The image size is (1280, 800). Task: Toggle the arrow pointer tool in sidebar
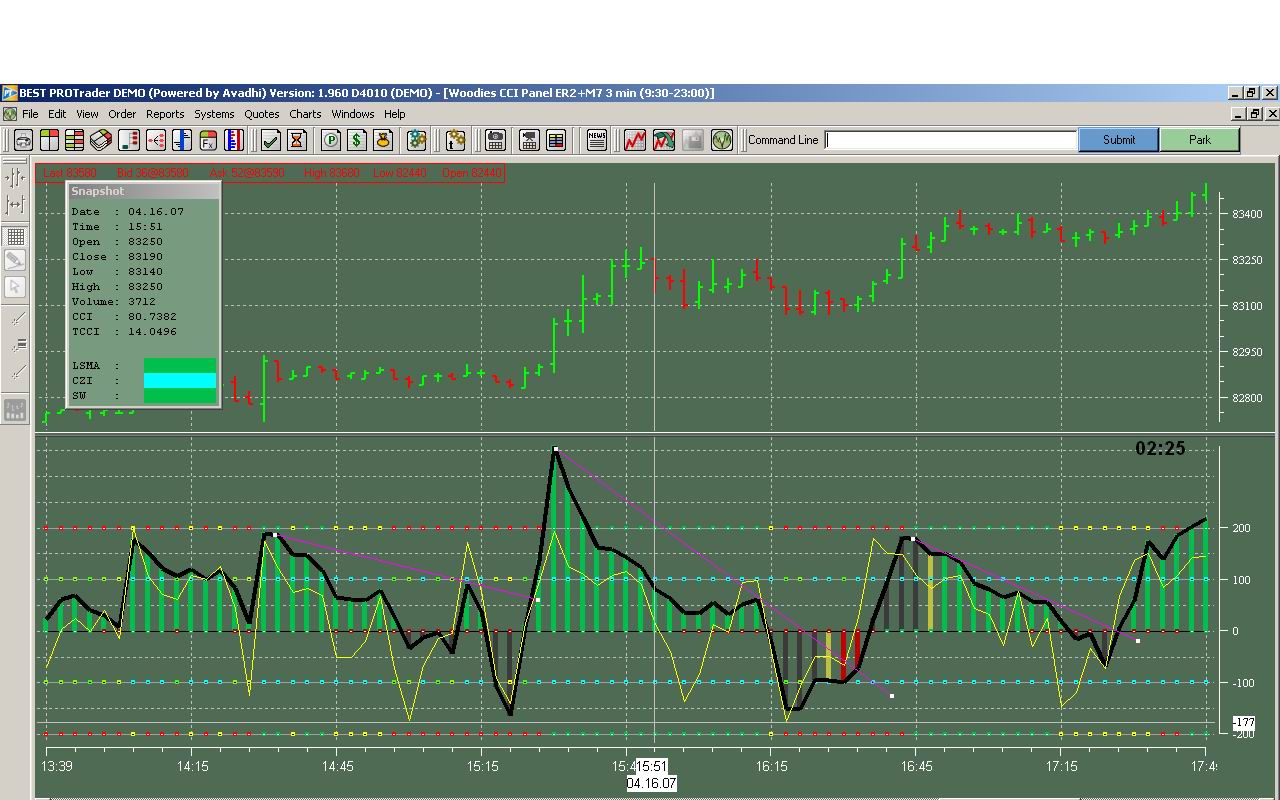[x=15, y=287]
